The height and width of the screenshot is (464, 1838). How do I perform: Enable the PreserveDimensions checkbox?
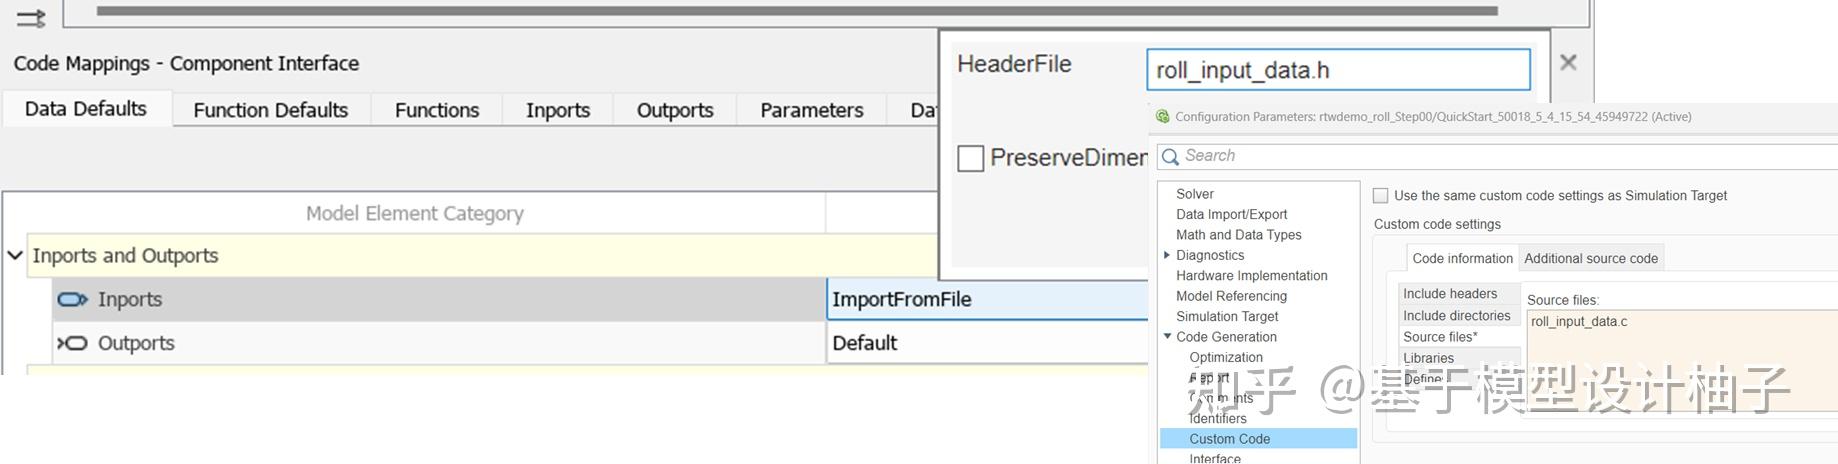[970, 158]
